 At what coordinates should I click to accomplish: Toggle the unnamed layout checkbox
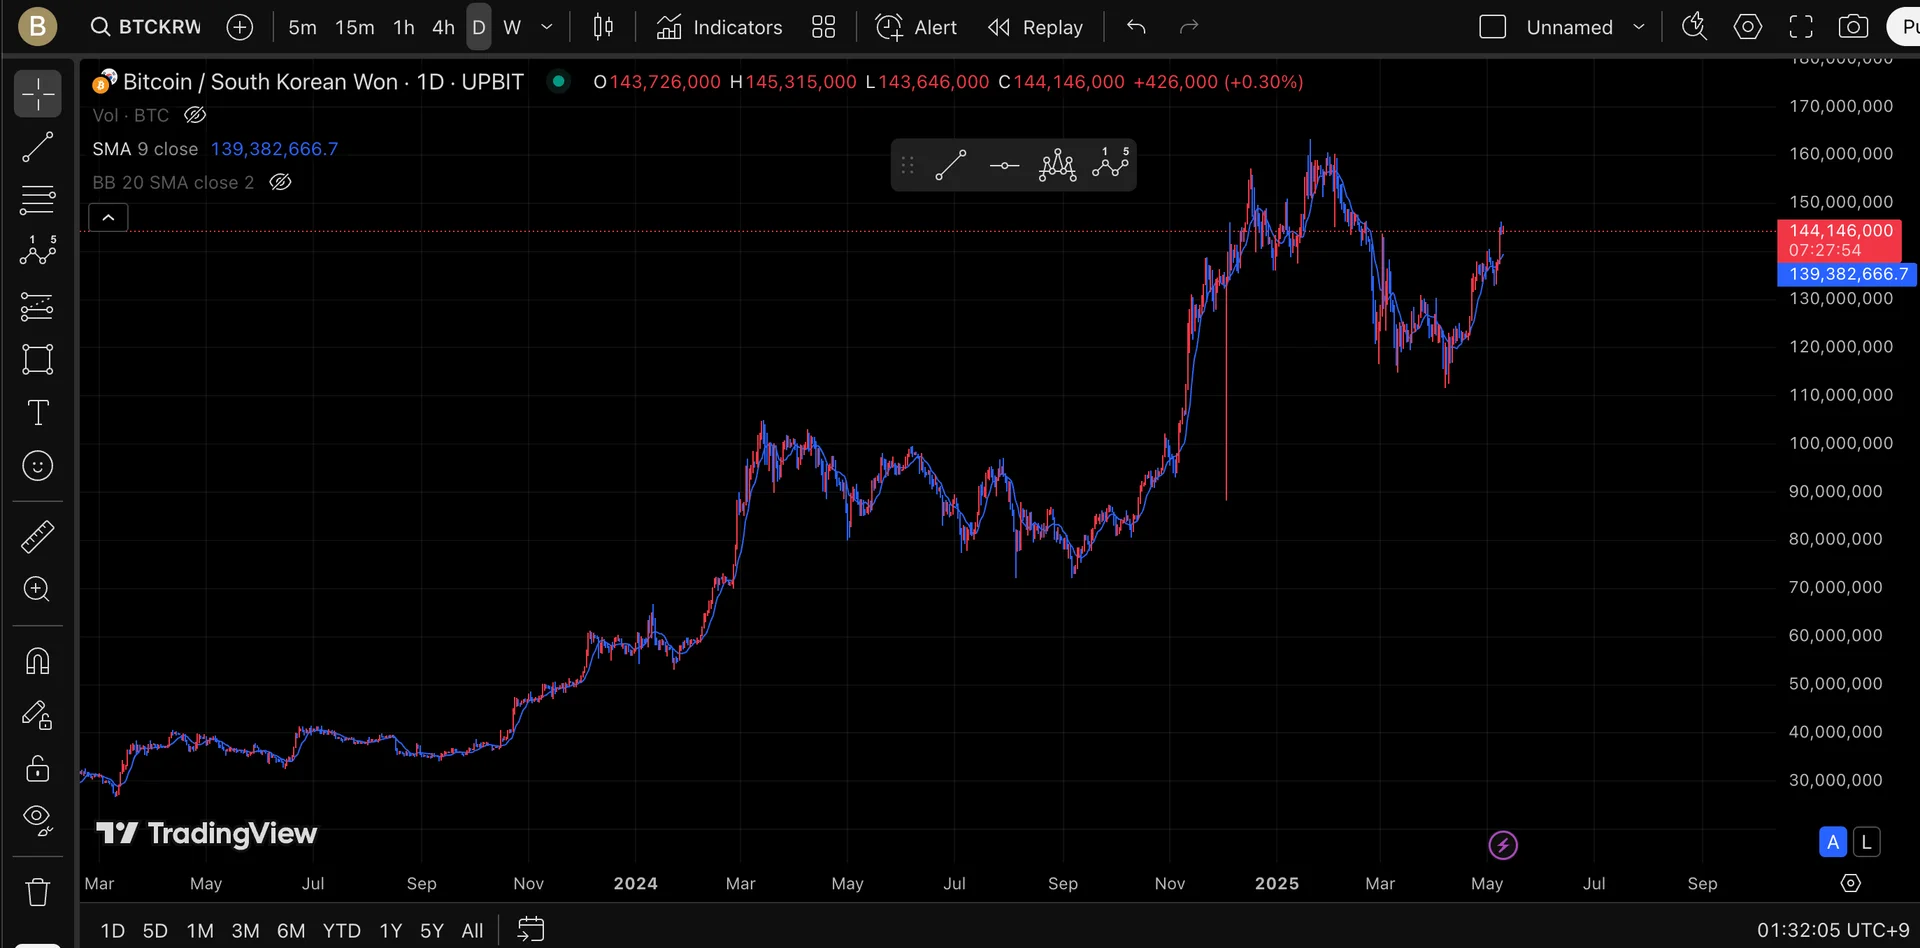pos(1492,27)
